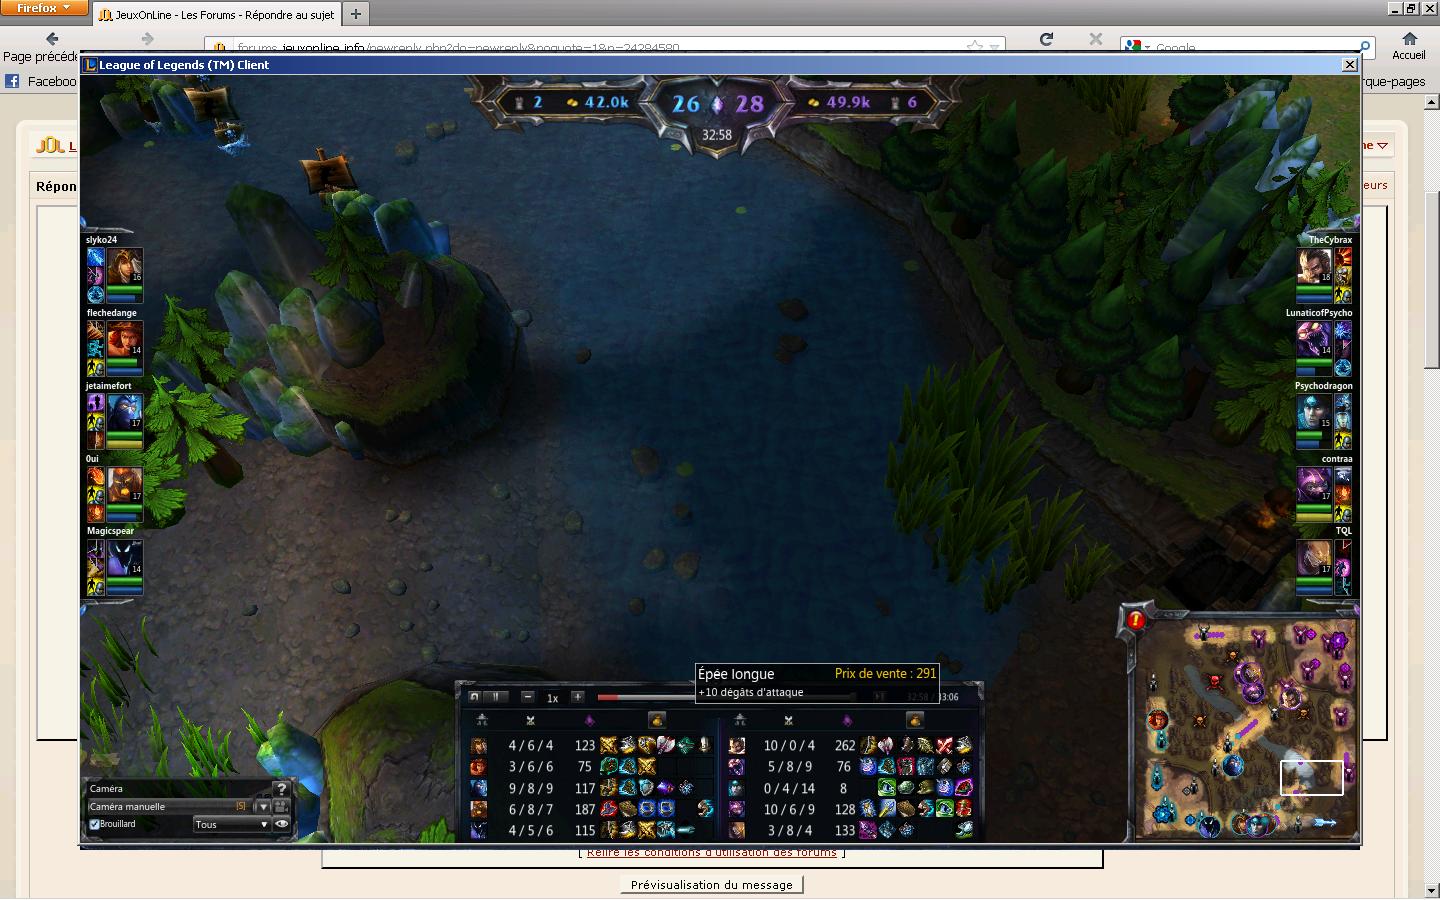Image resolution: width=1440 pixels, height=900 pixels.
Task: Toggle the Brouillard fog checkbox
Action: click(x=95, y=824)
